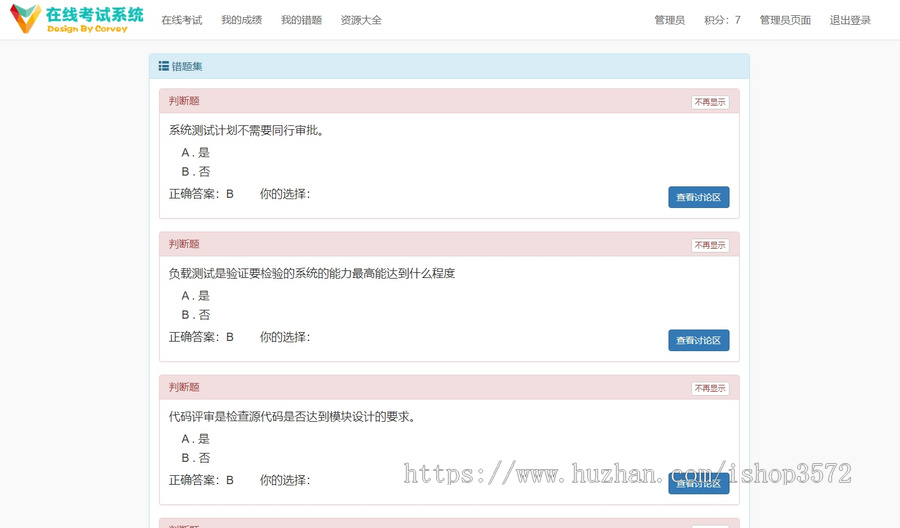Click option A.是 under 系统测试计划 question

196,153
